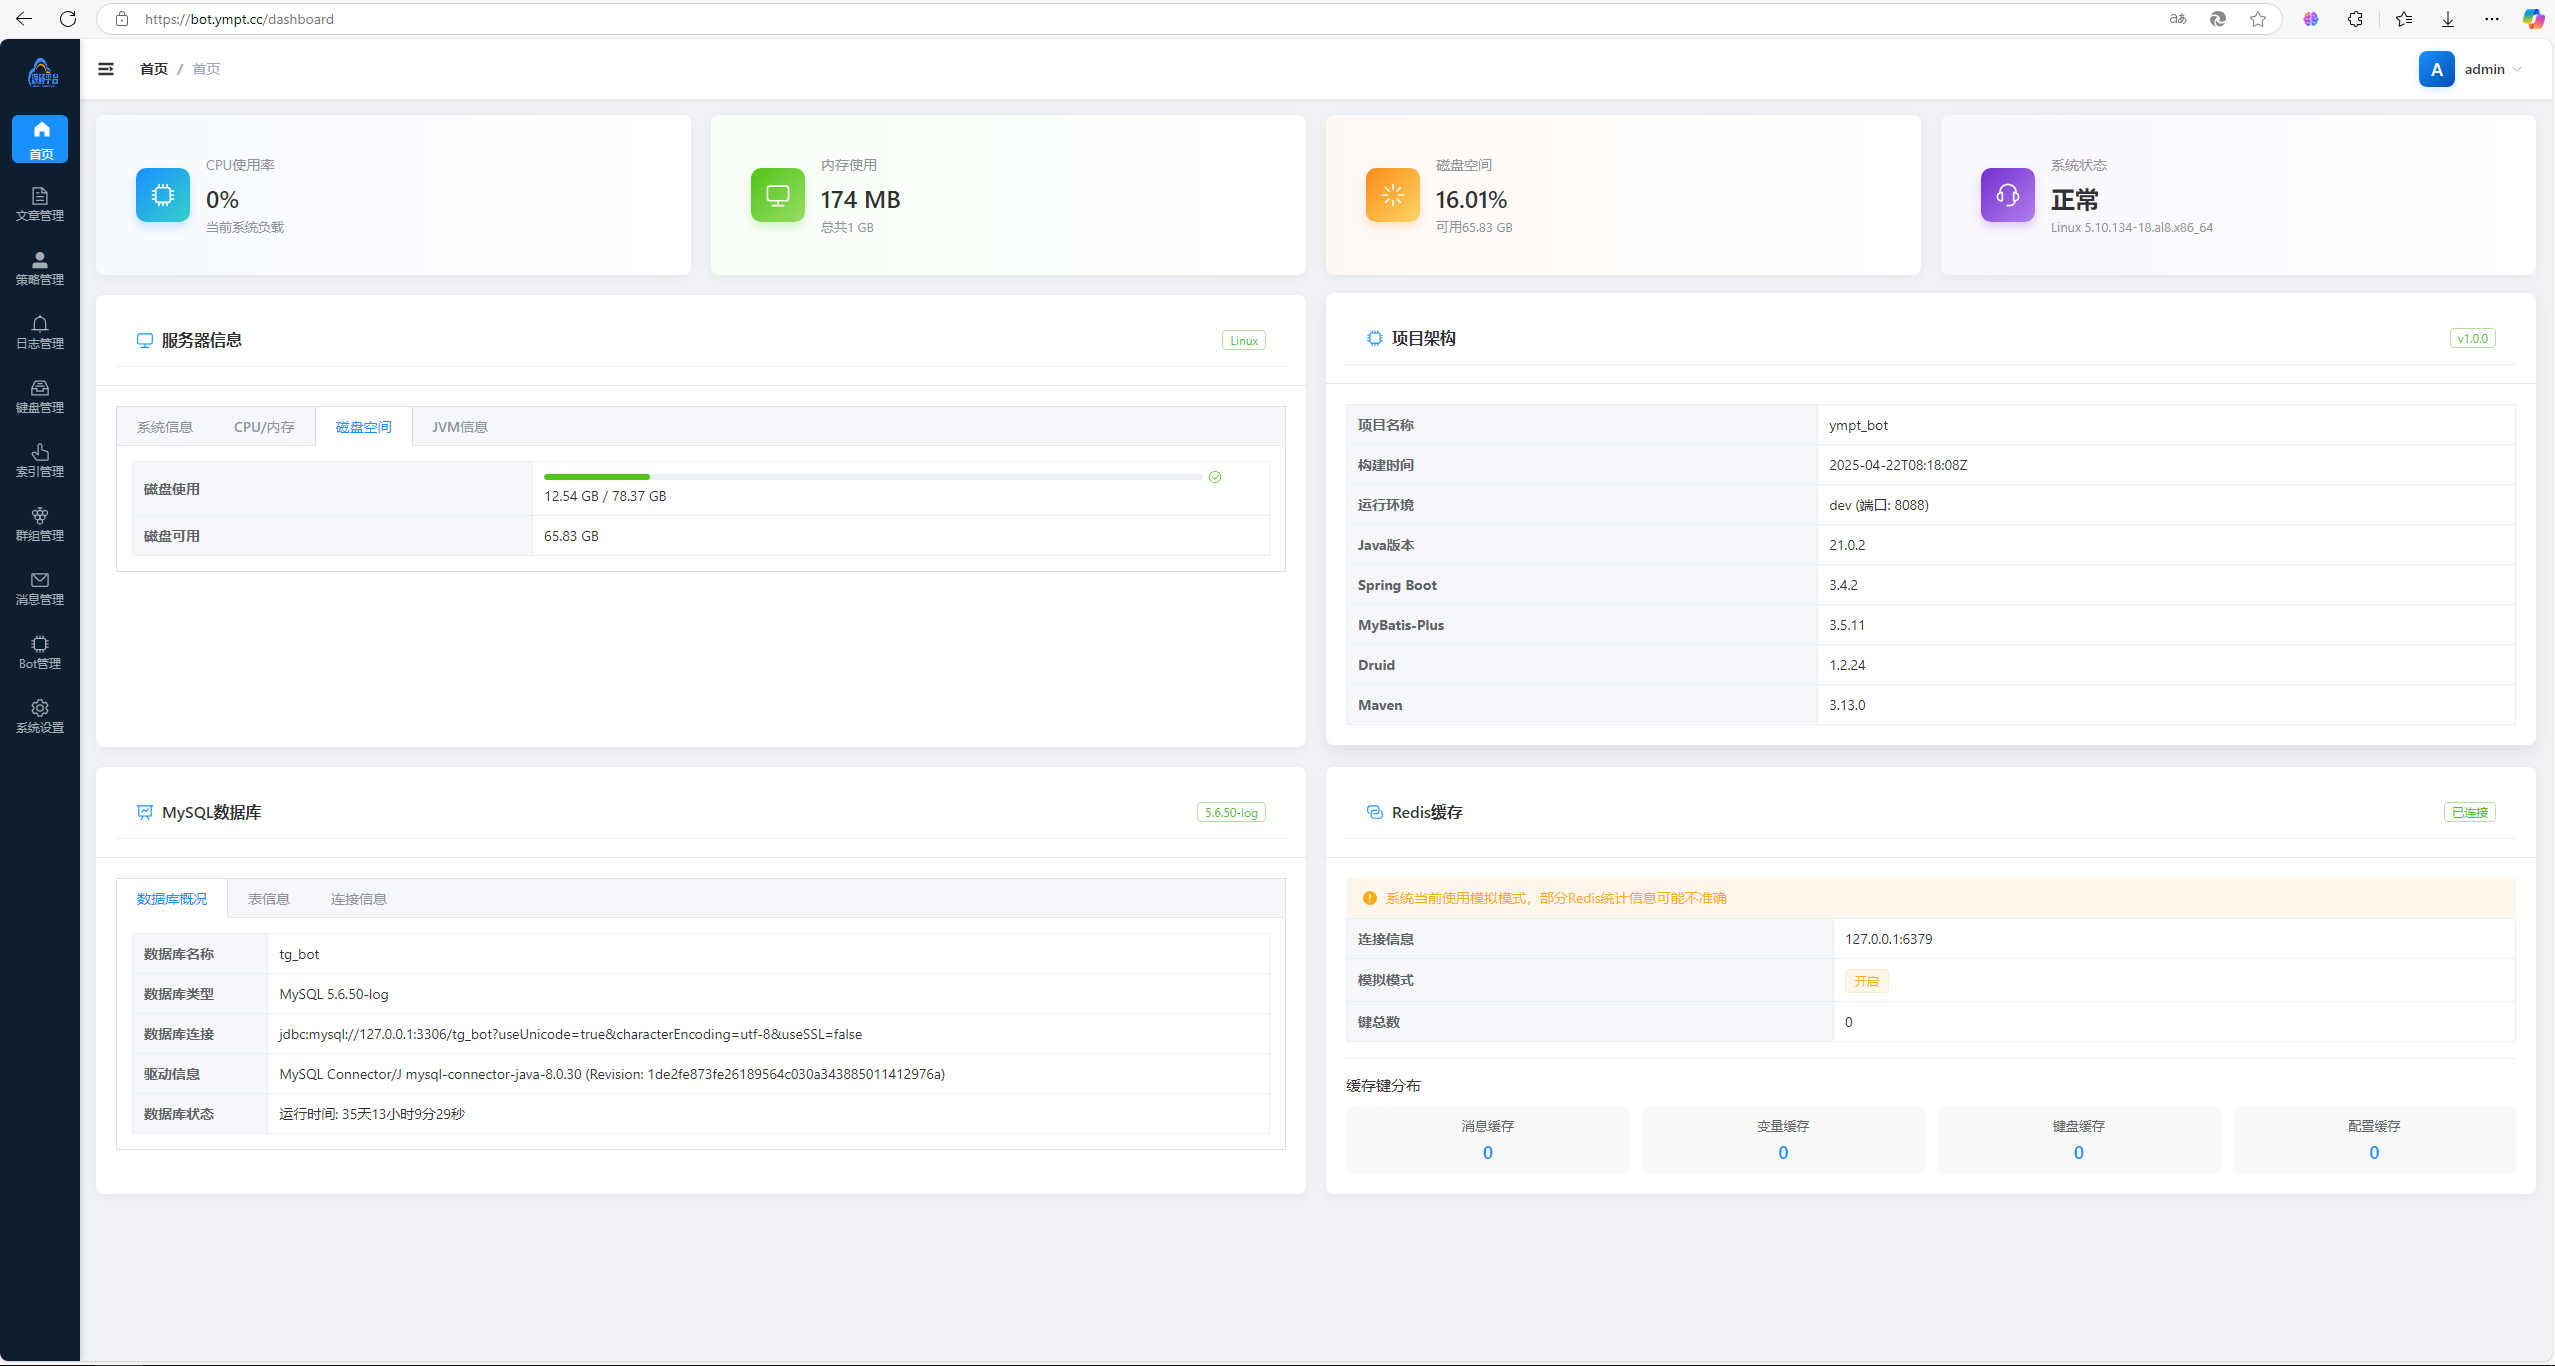Click 首页 breadcrumb link
This screenshot has height=1366, width=2555.
point(153,69)
